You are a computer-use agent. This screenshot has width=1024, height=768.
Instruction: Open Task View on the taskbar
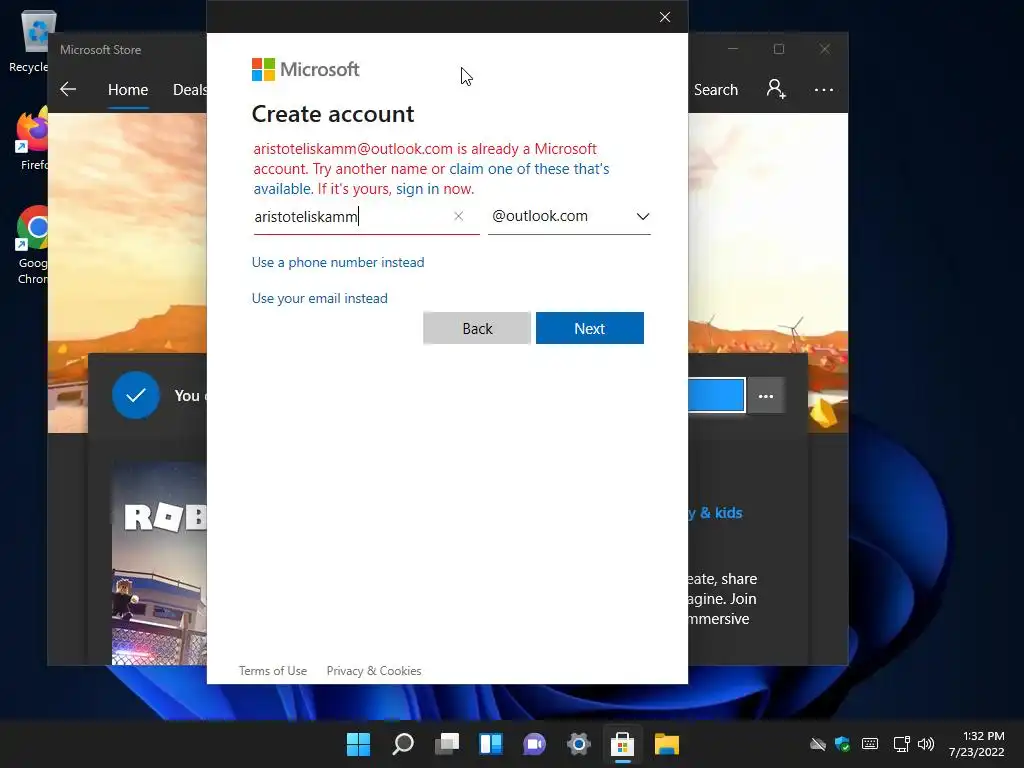click(447, 744)
